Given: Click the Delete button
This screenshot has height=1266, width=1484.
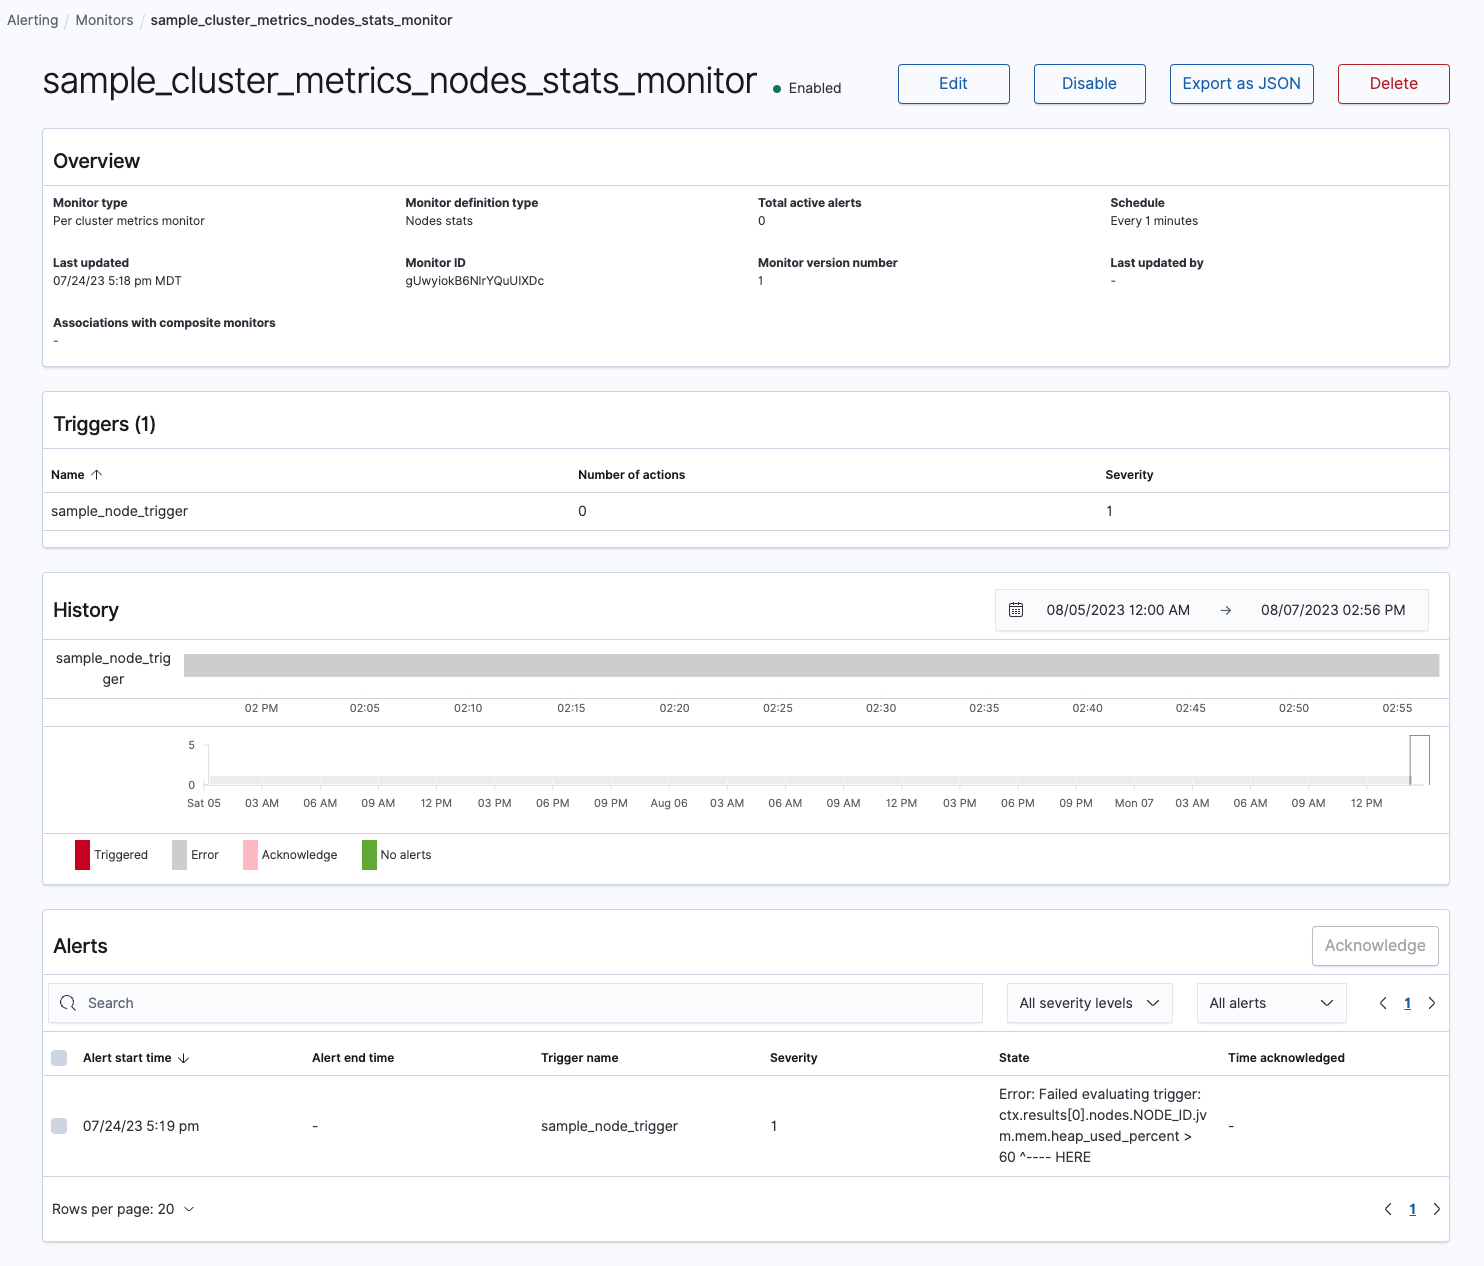Looking at the screenshot, I should point(1393,83).
